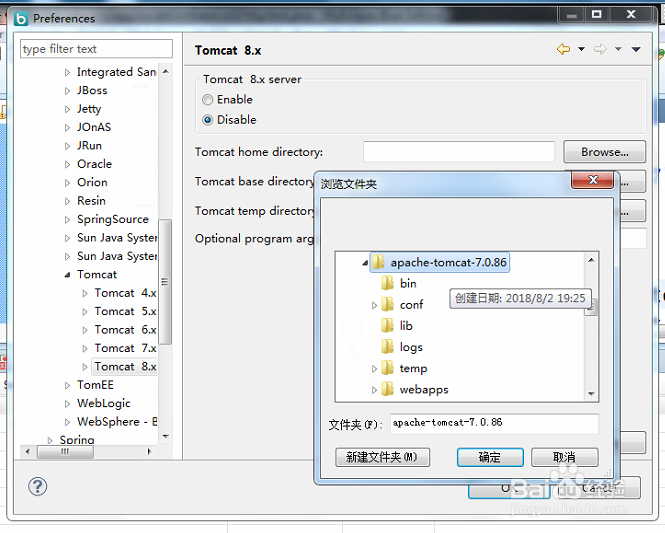Click the back navigation arrow icon
The image size is (665, 533).
(563, 49)
